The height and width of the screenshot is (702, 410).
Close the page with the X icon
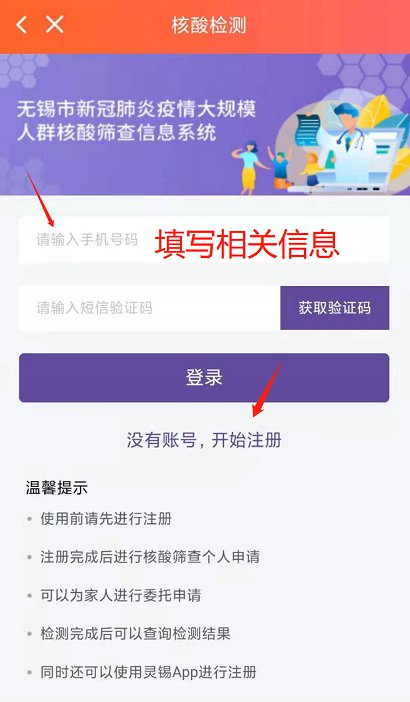[x=55, y=24]
